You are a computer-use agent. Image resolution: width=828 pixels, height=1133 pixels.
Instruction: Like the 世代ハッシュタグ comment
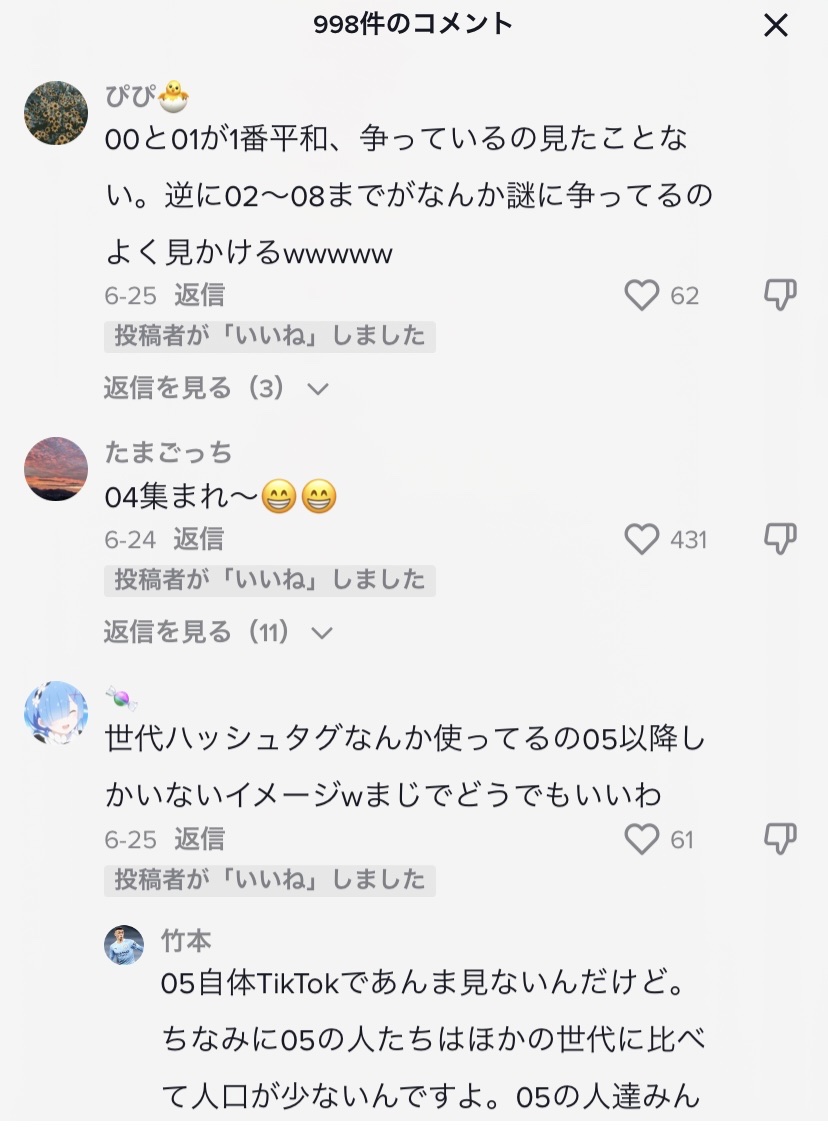coord(642,839)
